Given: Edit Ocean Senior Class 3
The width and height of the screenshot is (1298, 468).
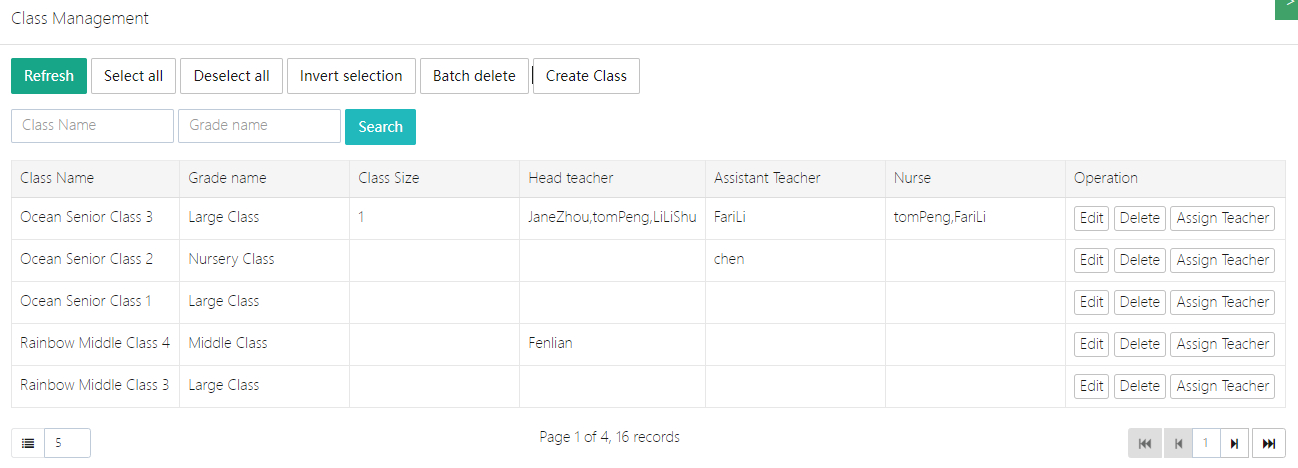Looking at the screenshot, I should 1092,218.
